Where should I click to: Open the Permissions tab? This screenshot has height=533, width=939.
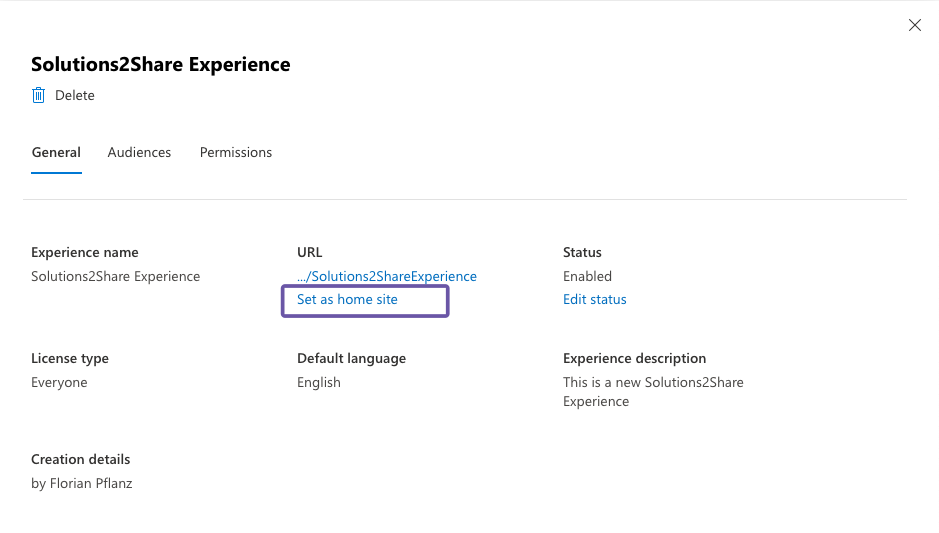click(x=235, y=153)
